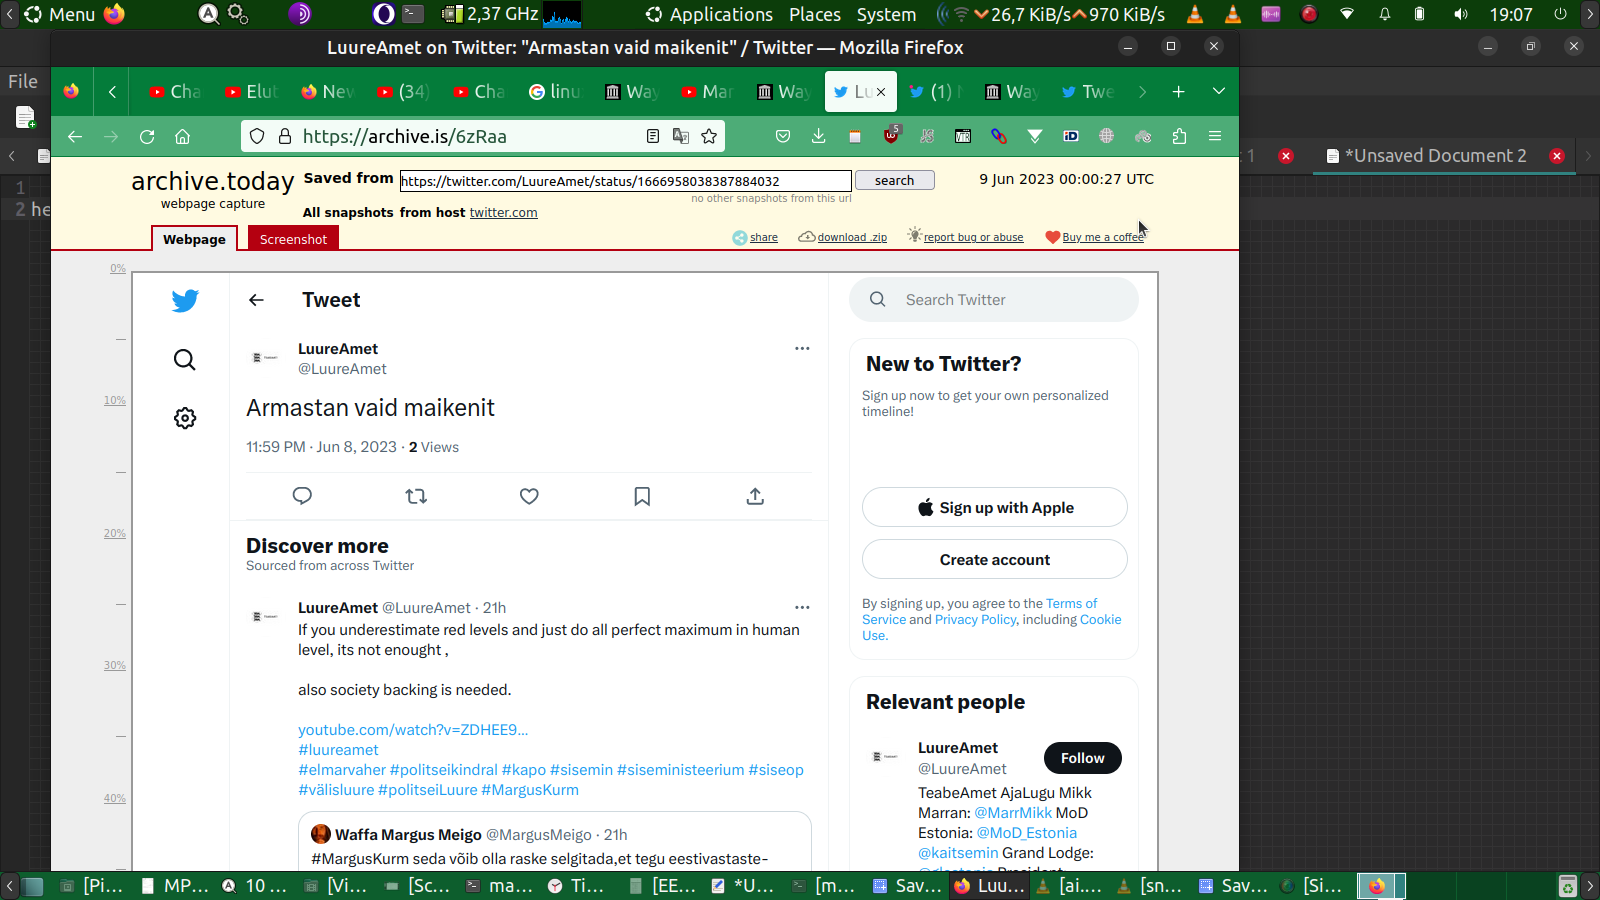Click the Create account button
The width and height of the screenshot is (1600, 900).
click(995, 559)
